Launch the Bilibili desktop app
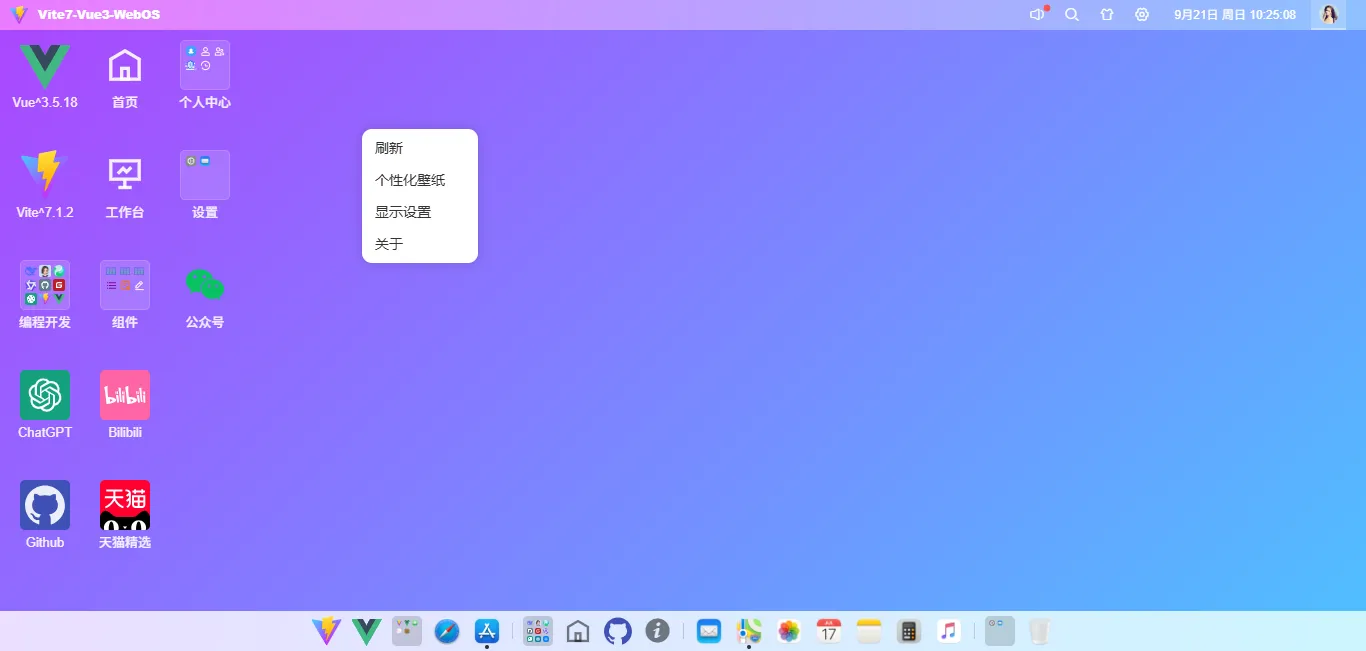This screenshot has height=651, width=1366. pyautogui.click(x=124, y=395)
